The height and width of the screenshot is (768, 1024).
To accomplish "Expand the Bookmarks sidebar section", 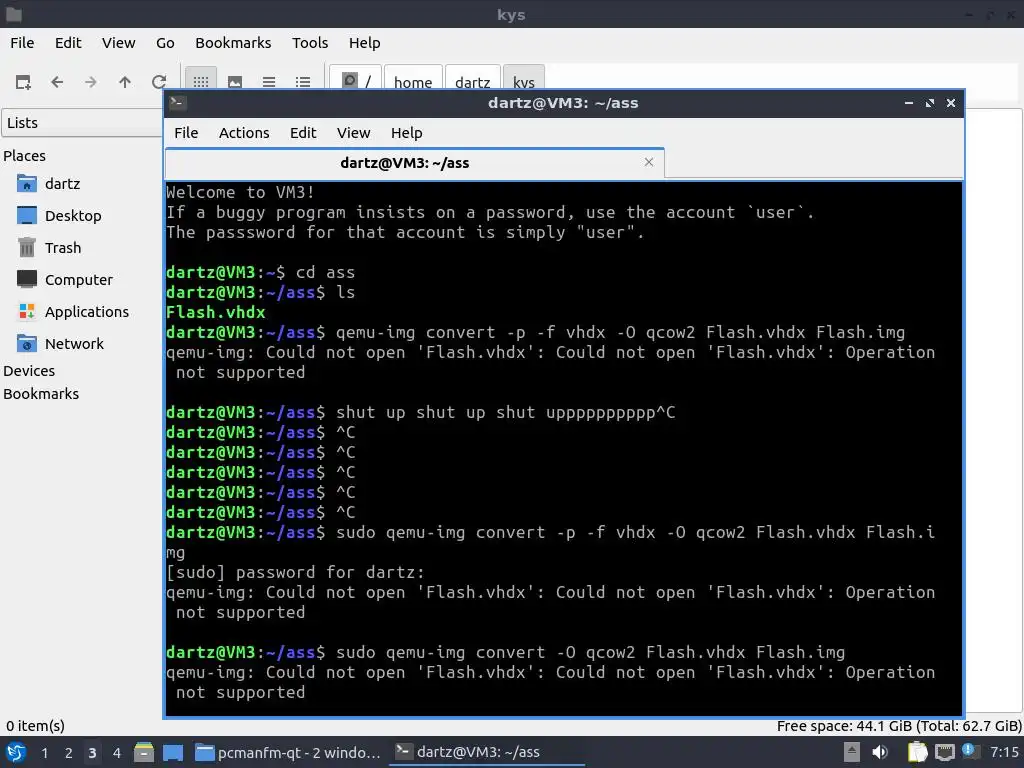I will pyautogui.click(x=40, y=393).
